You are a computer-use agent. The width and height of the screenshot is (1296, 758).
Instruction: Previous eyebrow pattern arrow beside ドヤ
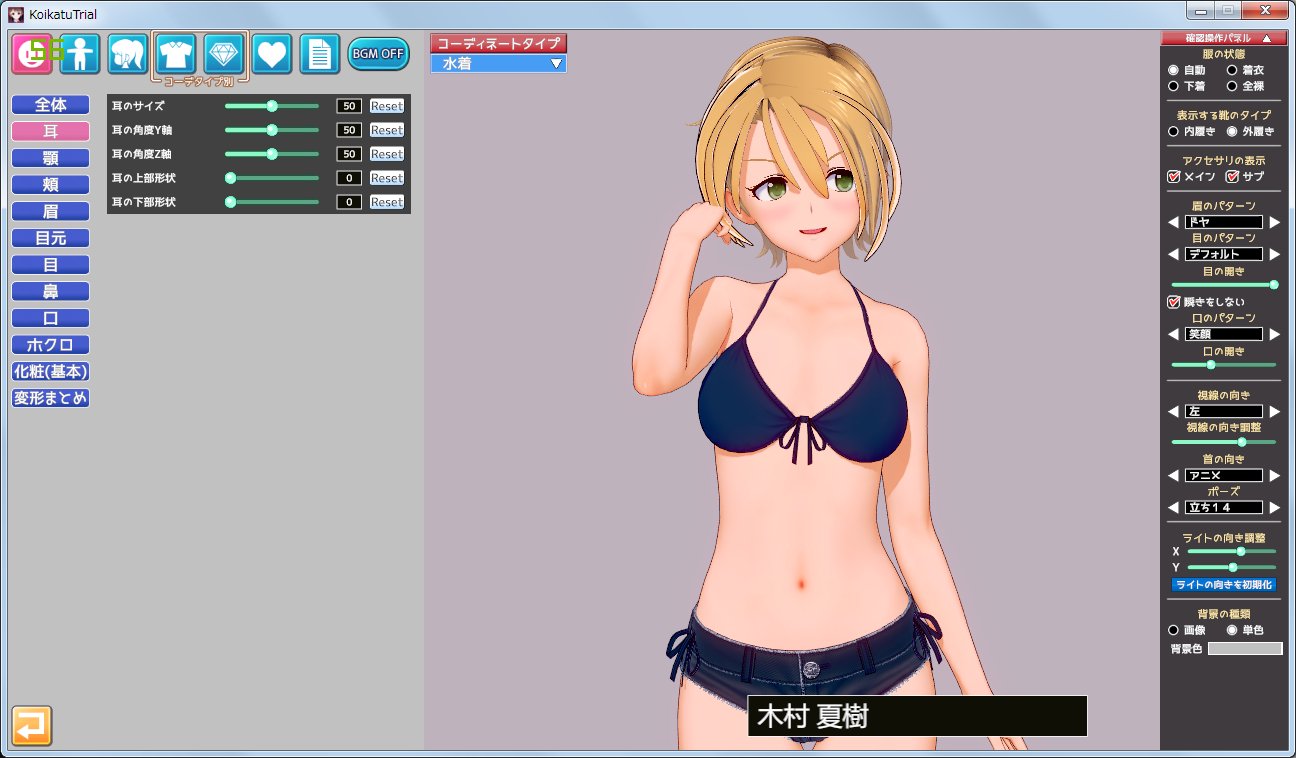(1174, 222)
